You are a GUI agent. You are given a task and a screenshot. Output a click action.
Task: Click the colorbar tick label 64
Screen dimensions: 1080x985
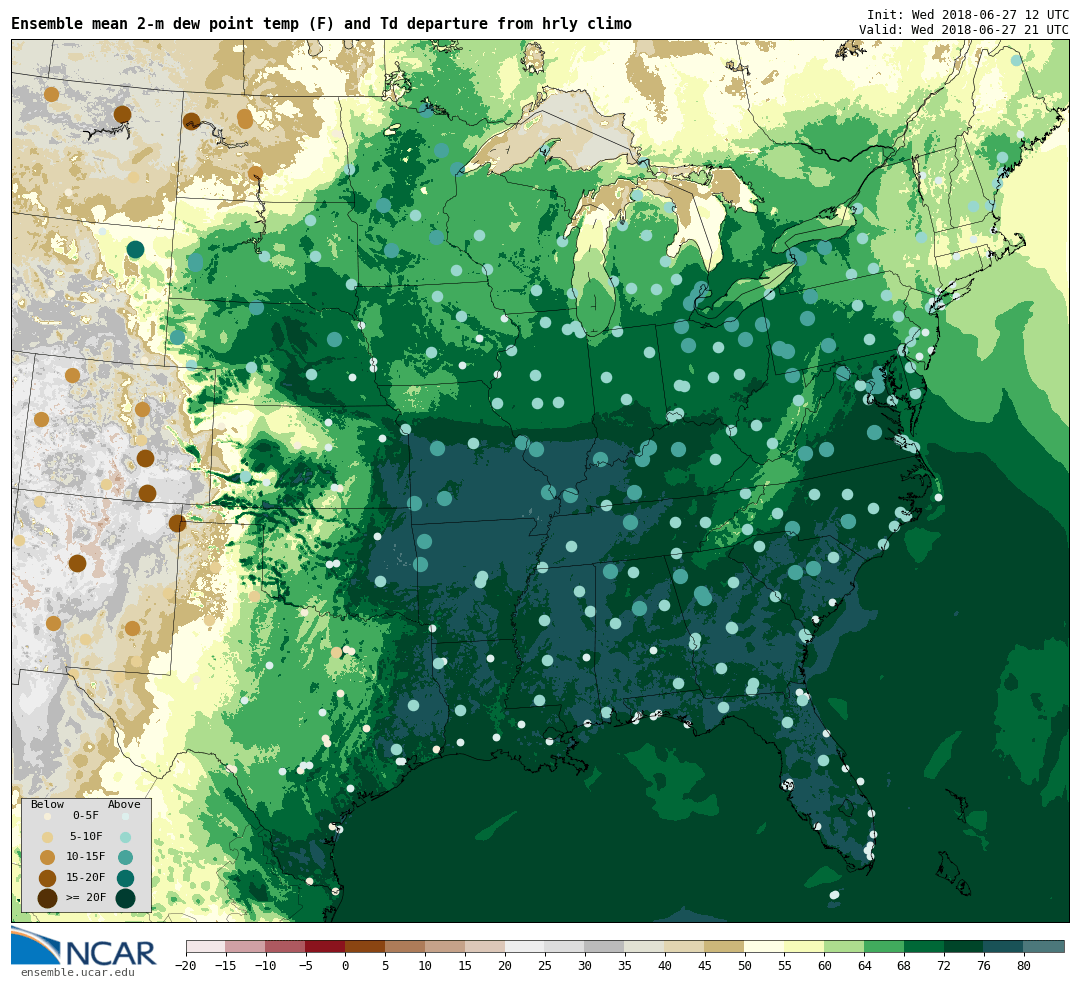(864, 966)
